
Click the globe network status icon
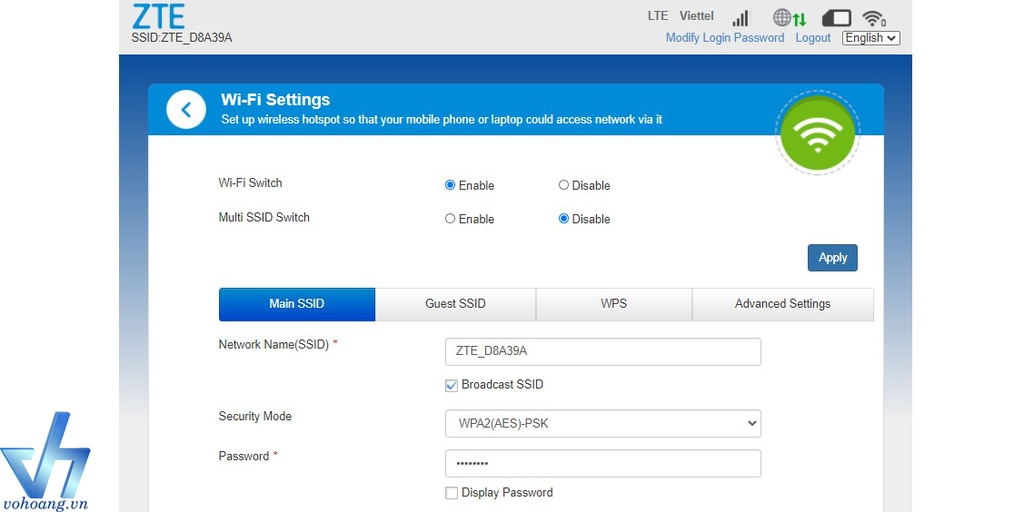pos(783,18)
